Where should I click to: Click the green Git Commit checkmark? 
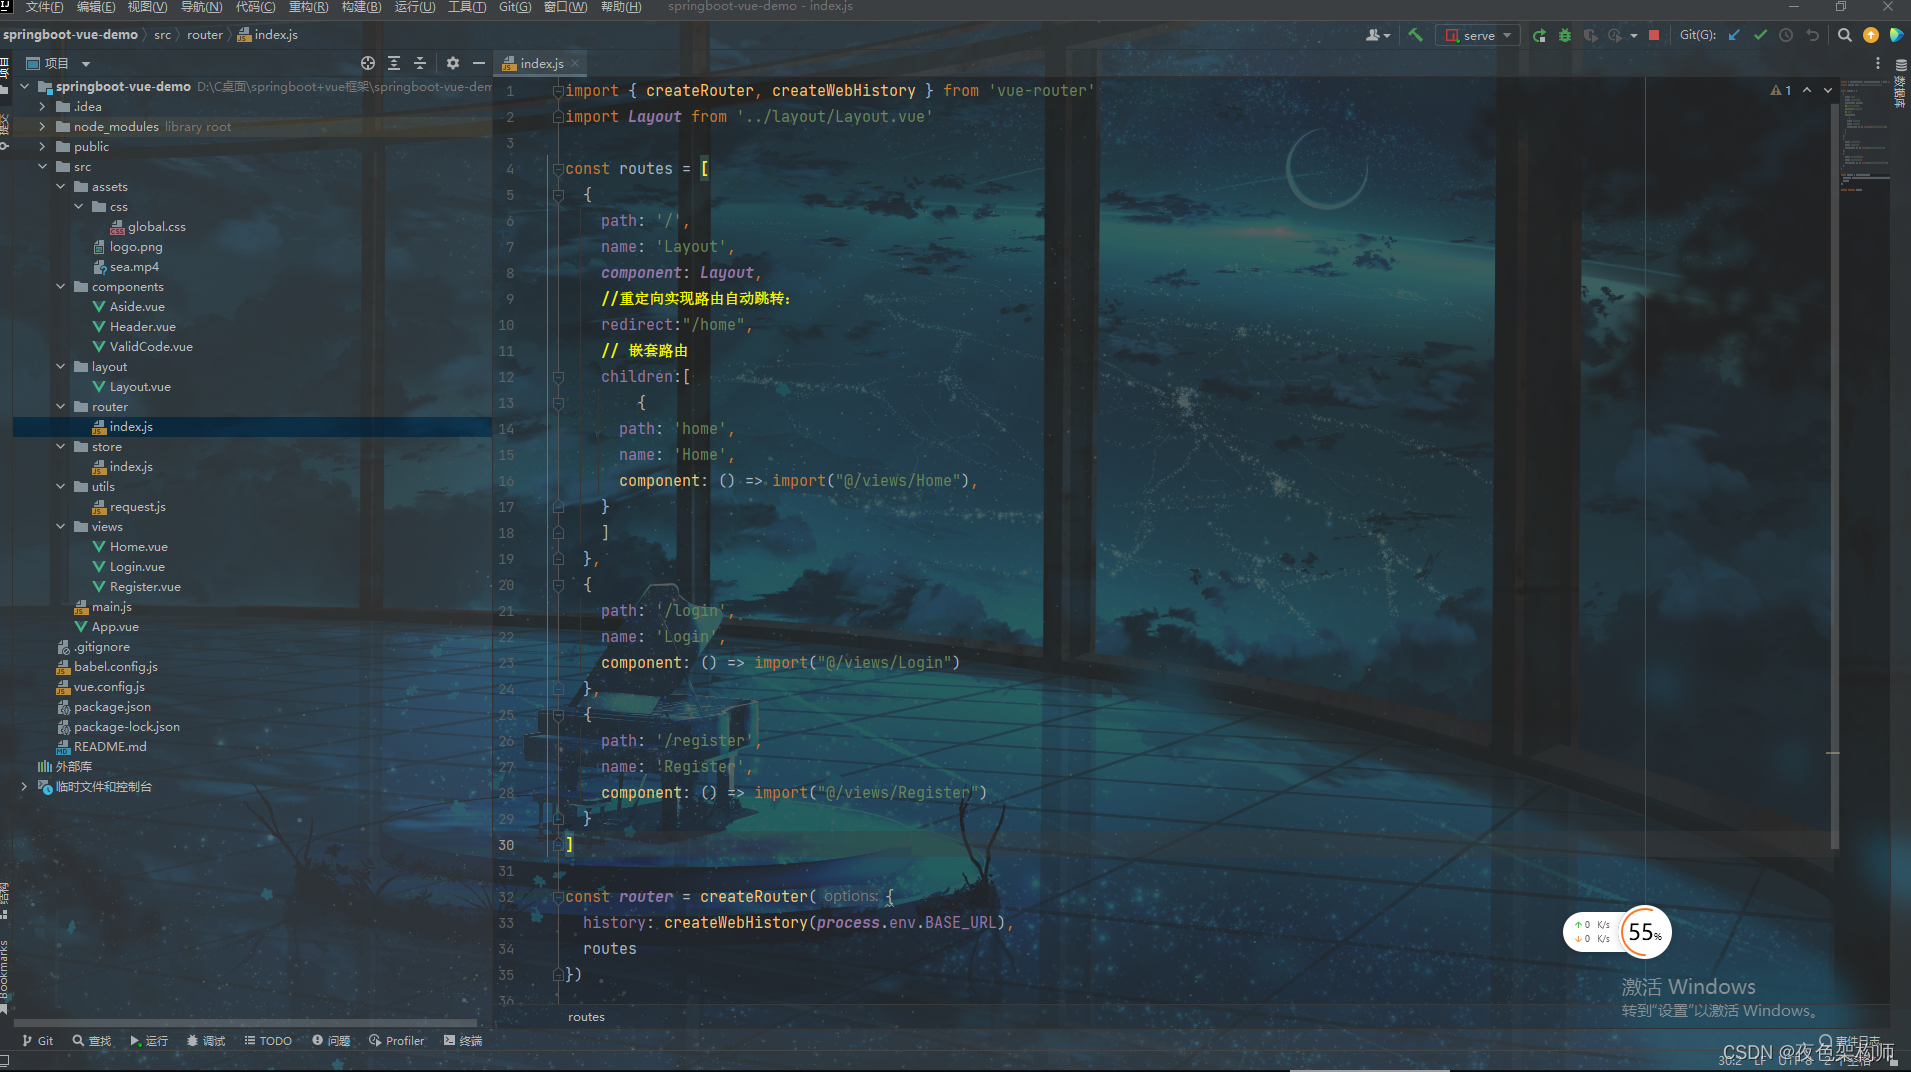click(x=1760, y=35)
